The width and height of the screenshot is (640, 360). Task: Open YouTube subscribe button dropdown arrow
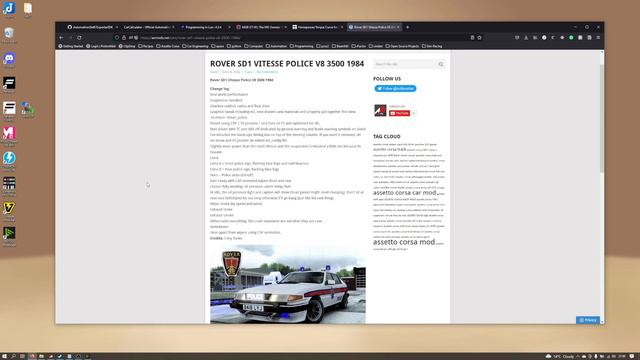point(413,113)
